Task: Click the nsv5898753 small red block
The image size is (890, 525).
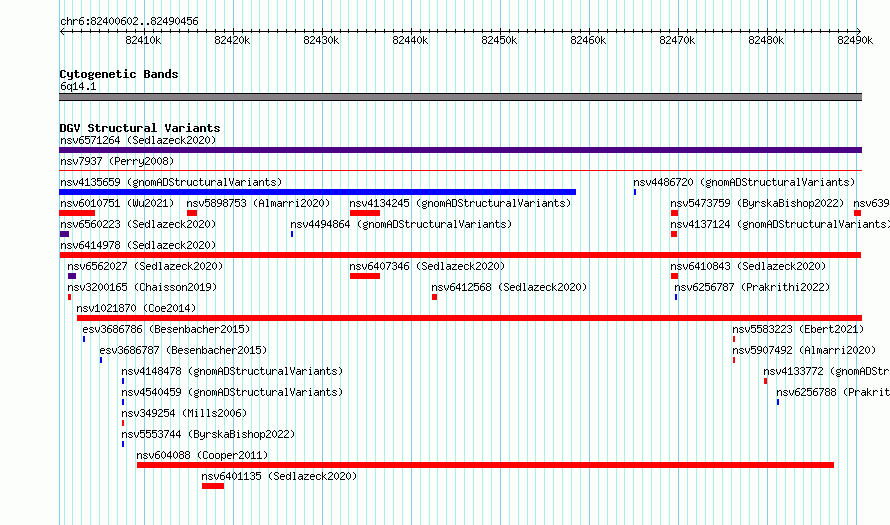Action: pyautogui.click(x=192, y=213)
